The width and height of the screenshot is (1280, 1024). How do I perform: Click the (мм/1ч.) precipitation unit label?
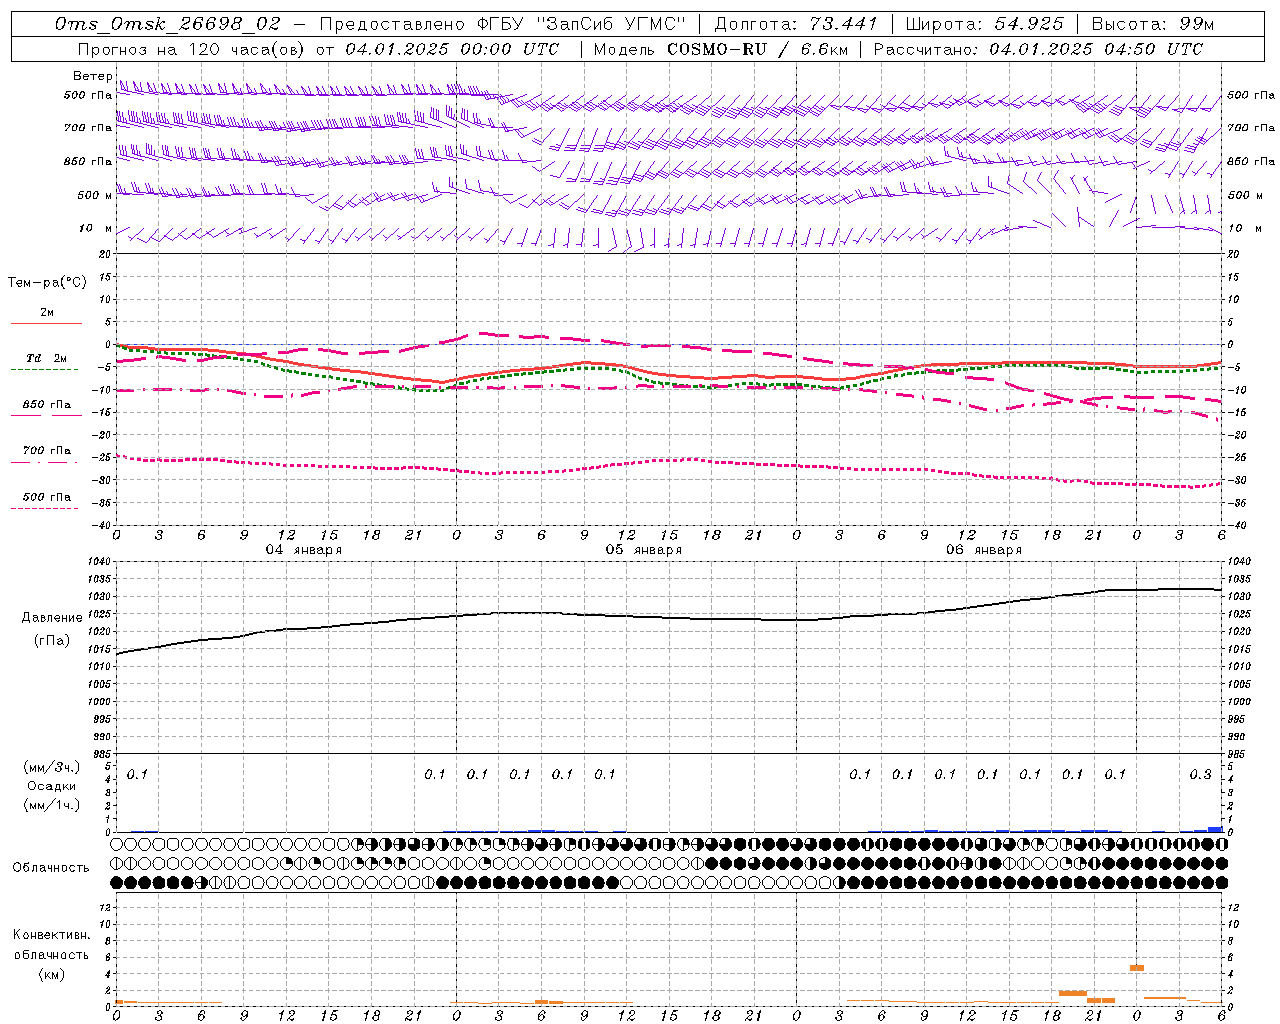click(51, 805)
